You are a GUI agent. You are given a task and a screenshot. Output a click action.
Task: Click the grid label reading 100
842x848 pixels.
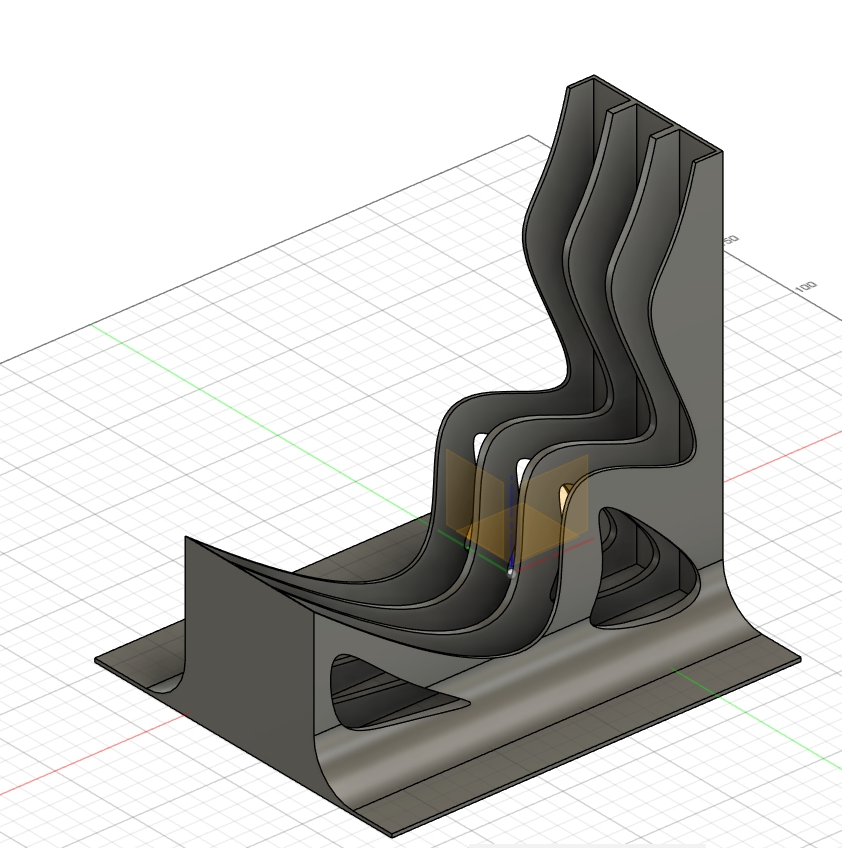click(x=806, y=285)
